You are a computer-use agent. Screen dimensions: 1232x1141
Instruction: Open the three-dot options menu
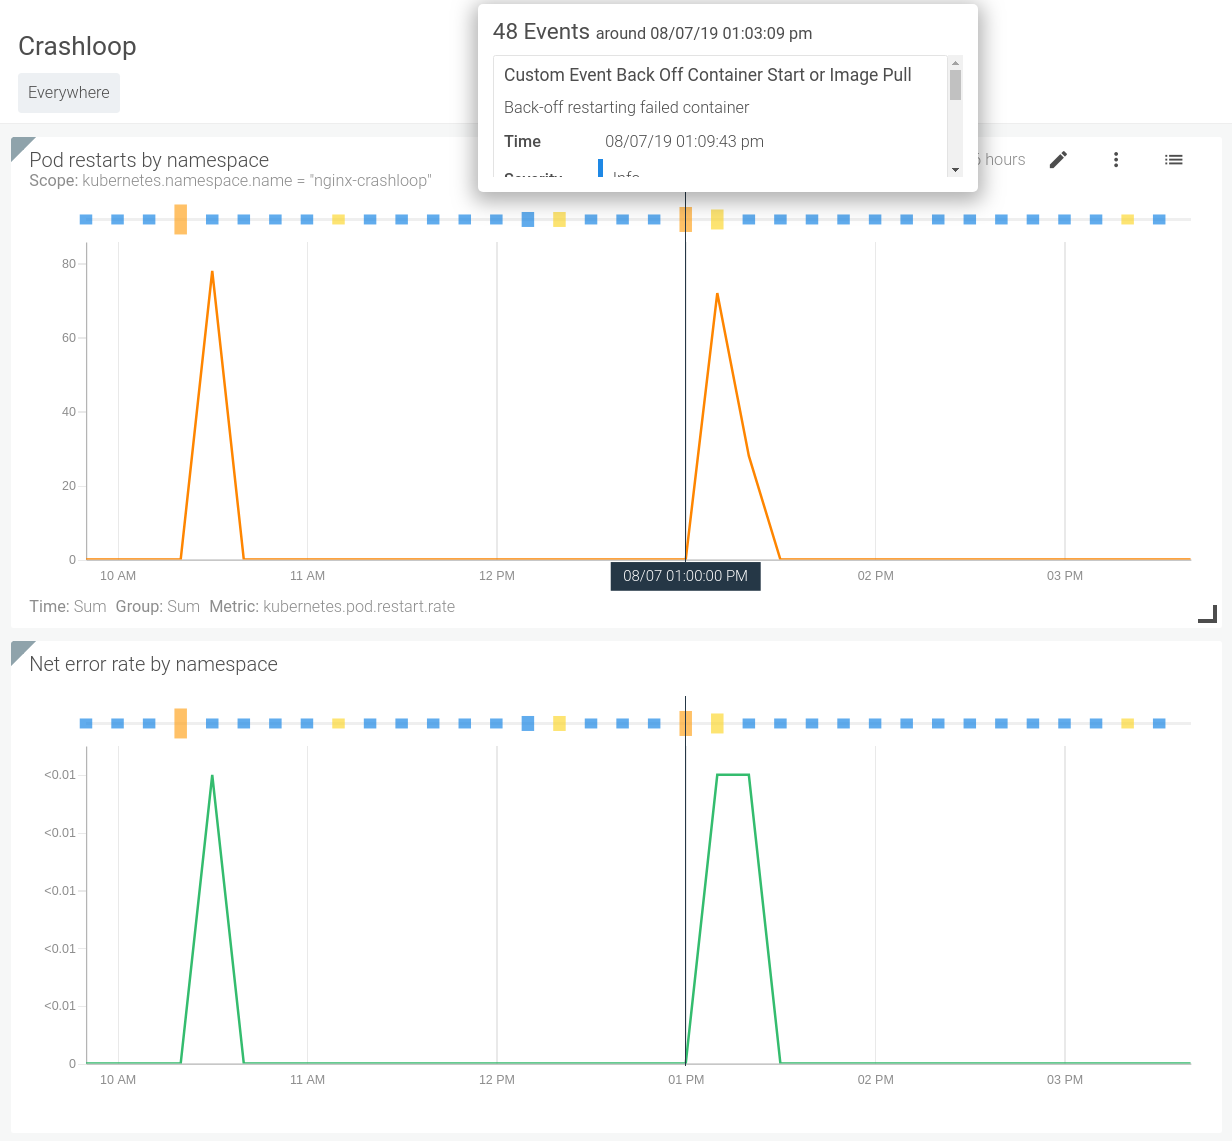point(1116,159)
